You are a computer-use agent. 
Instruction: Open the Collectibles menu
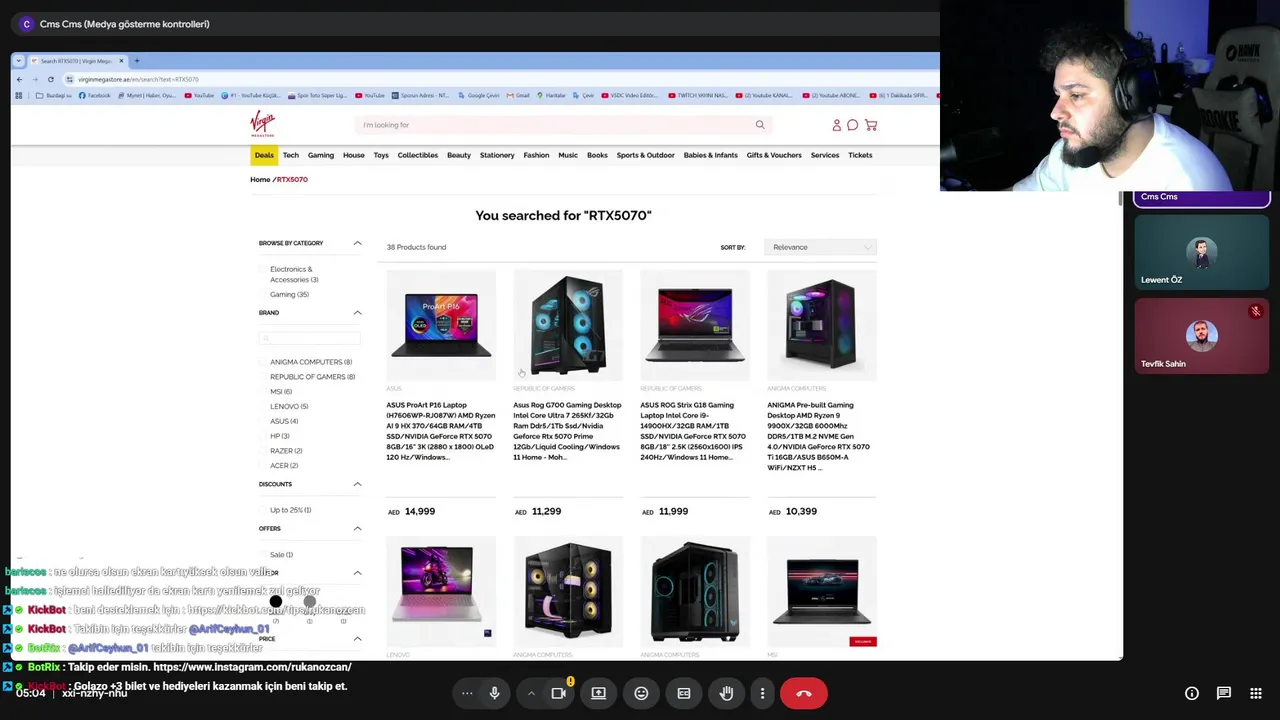[x=418, y=155]
